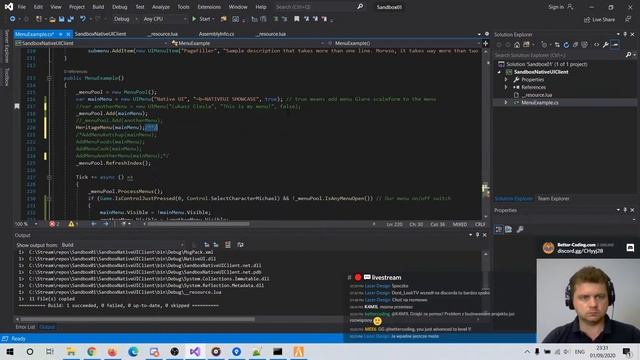
Task: Click the Edge taskbar icon
Action: pos(133,351)
